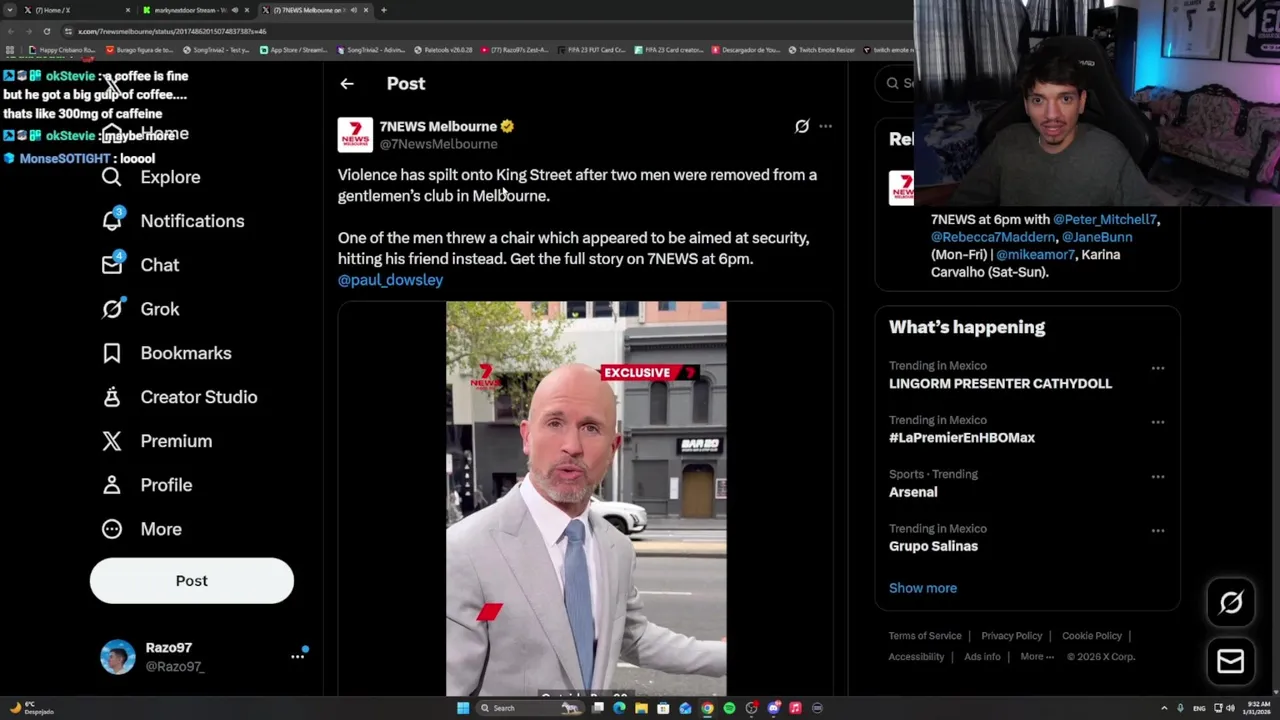Open the @paul_dowsley mention link
This screenshot has height=720, width=1280.
pyautogui.click(x=390, y=280)
